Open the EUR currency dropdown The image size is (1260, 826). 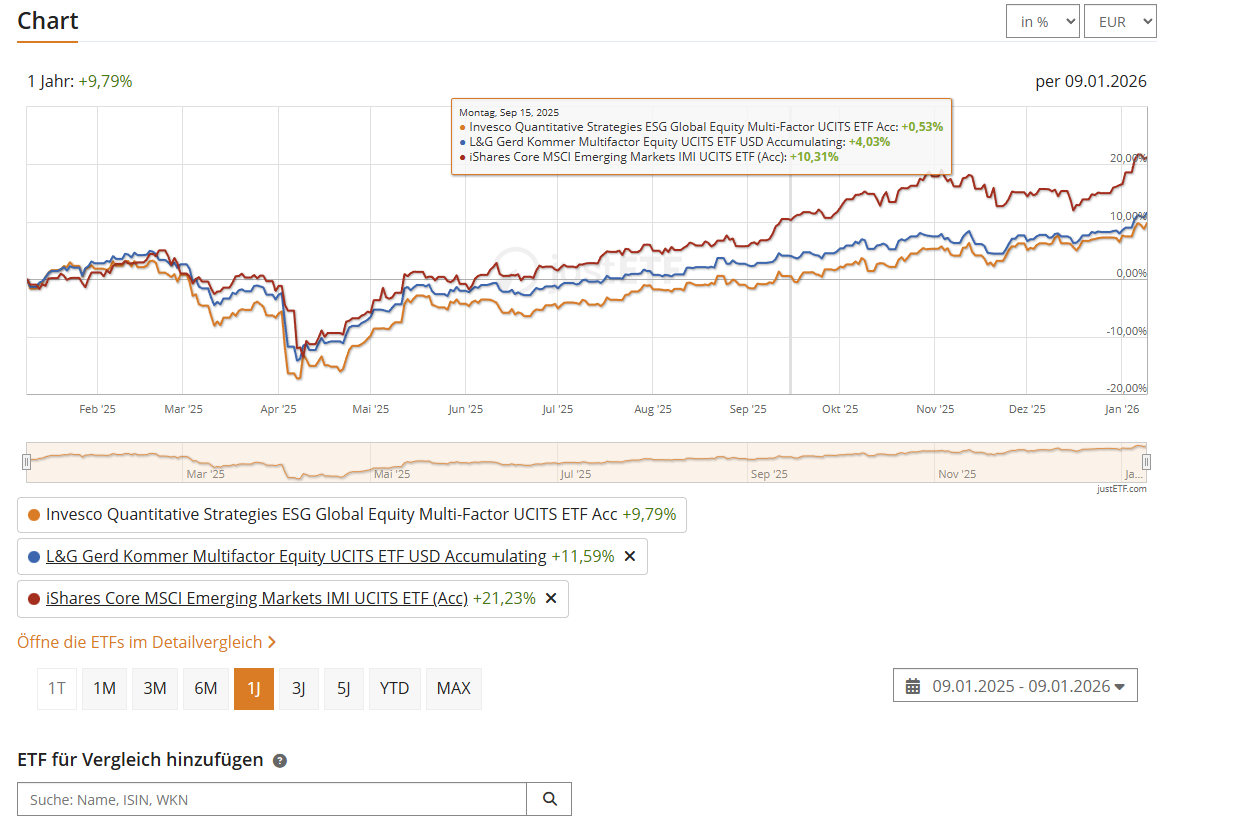(x=1119, y=21)
